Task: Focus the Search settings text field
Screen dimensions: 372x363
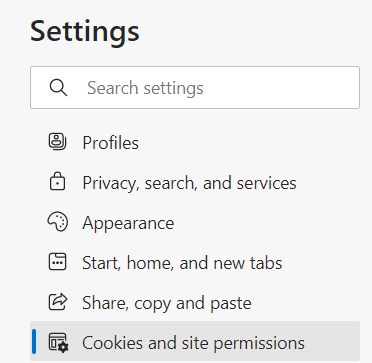Action: 195,88
